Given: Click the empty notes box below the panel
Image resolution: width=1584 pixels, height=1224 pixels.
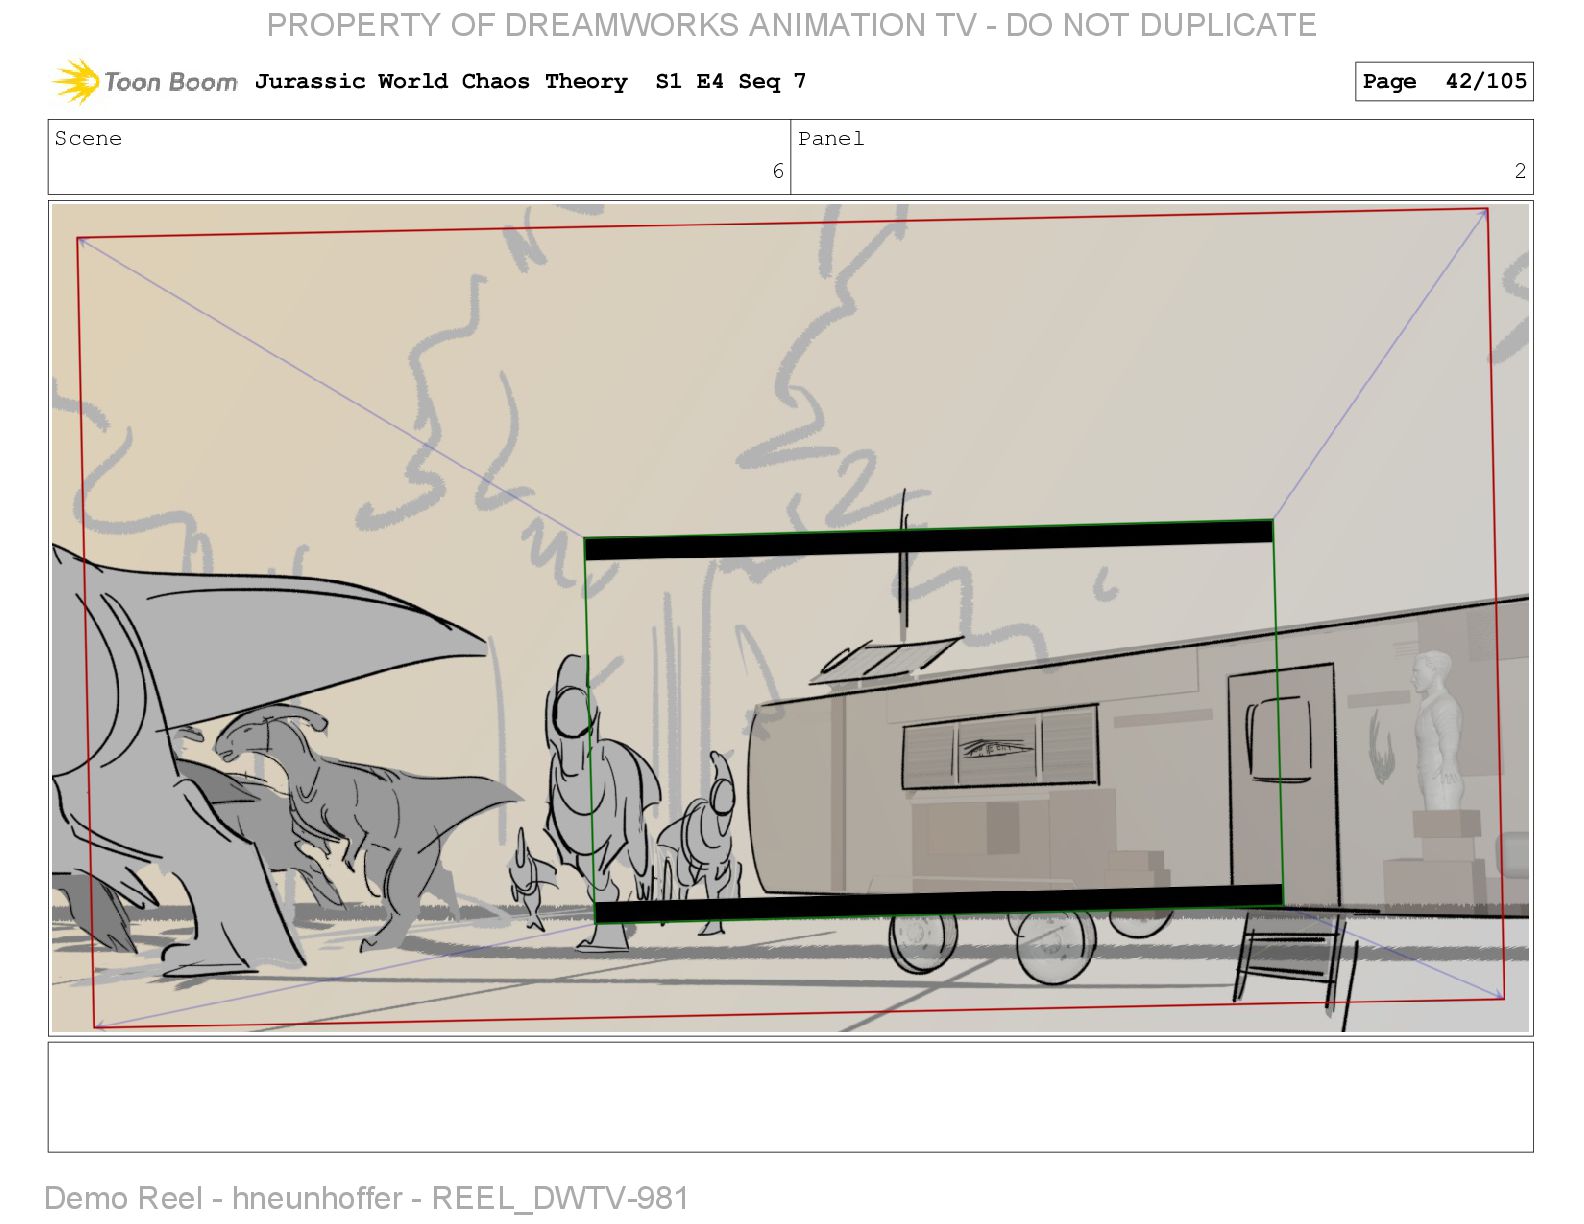Looking at the screenshot, I should pyautogui.click(x=790, y=1097).
